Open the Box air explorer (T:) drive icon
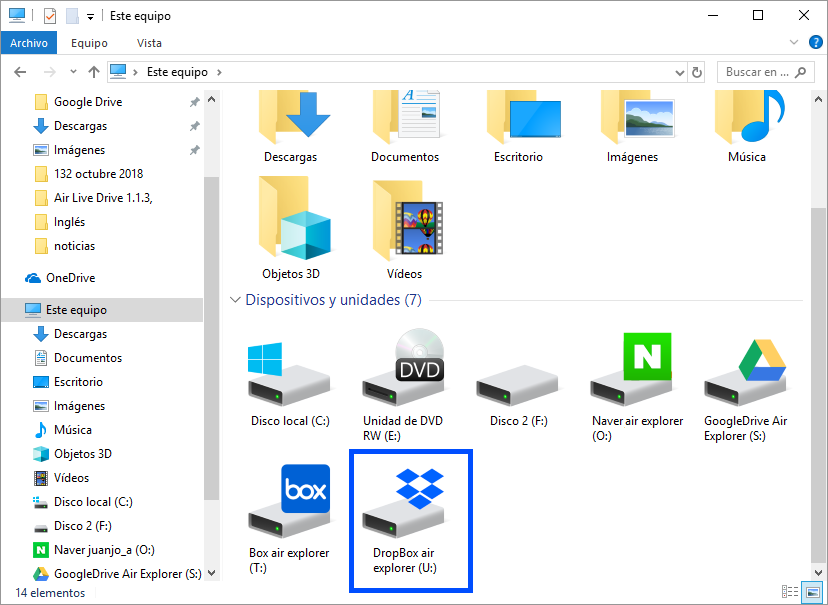 coord(289,502)
